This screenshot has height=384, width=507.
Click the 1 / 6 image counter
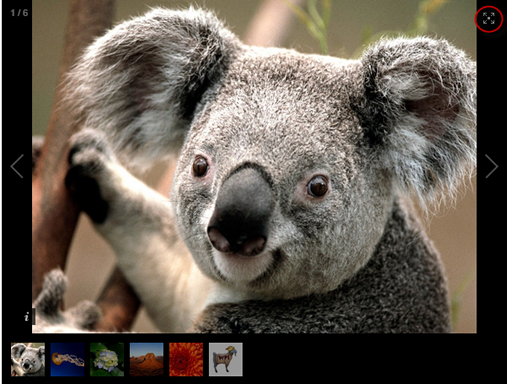point(19,13)
